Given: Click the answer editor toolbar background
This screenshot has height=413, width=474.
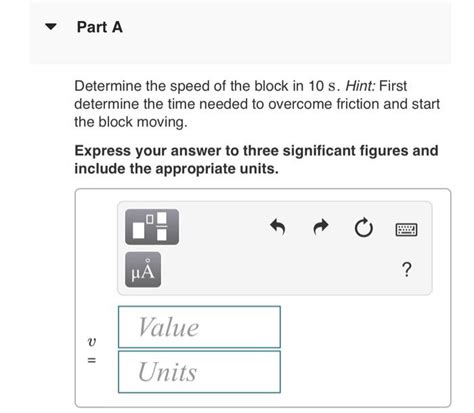Looking at the screenshot, I should 275,248.
